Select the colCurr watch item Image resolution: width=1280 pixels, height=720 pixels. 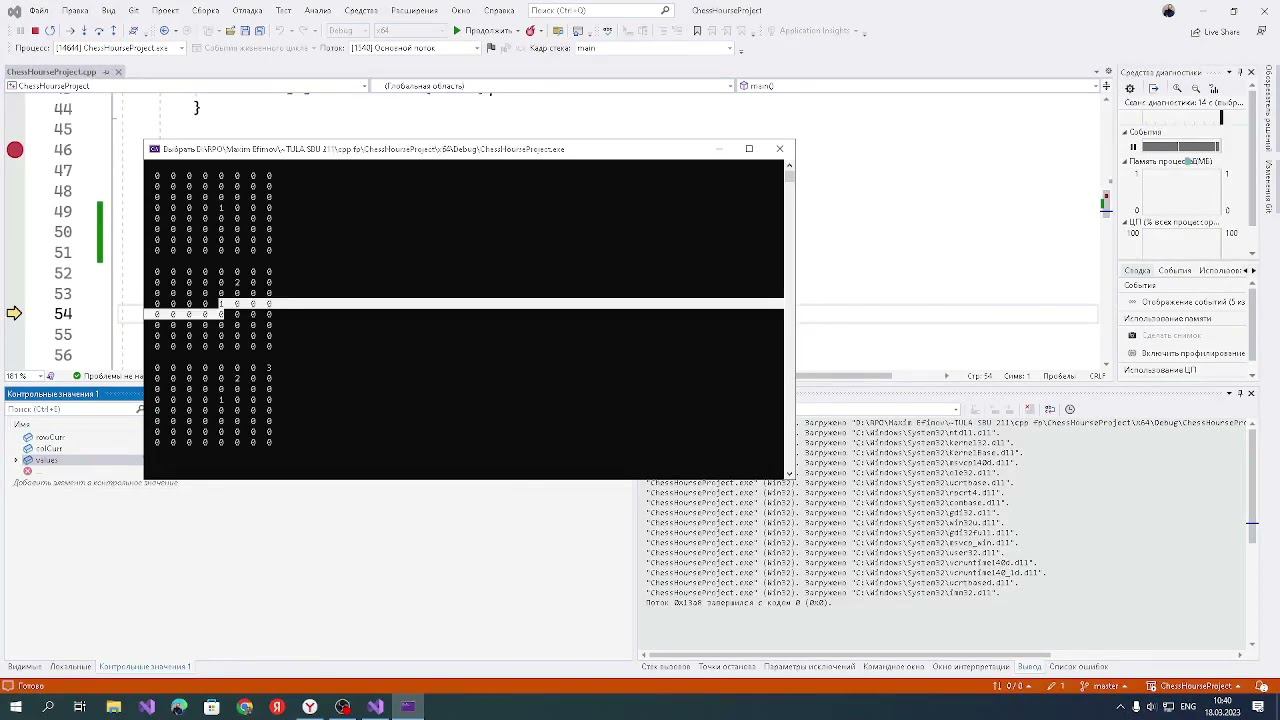click(x=49, y=449)
